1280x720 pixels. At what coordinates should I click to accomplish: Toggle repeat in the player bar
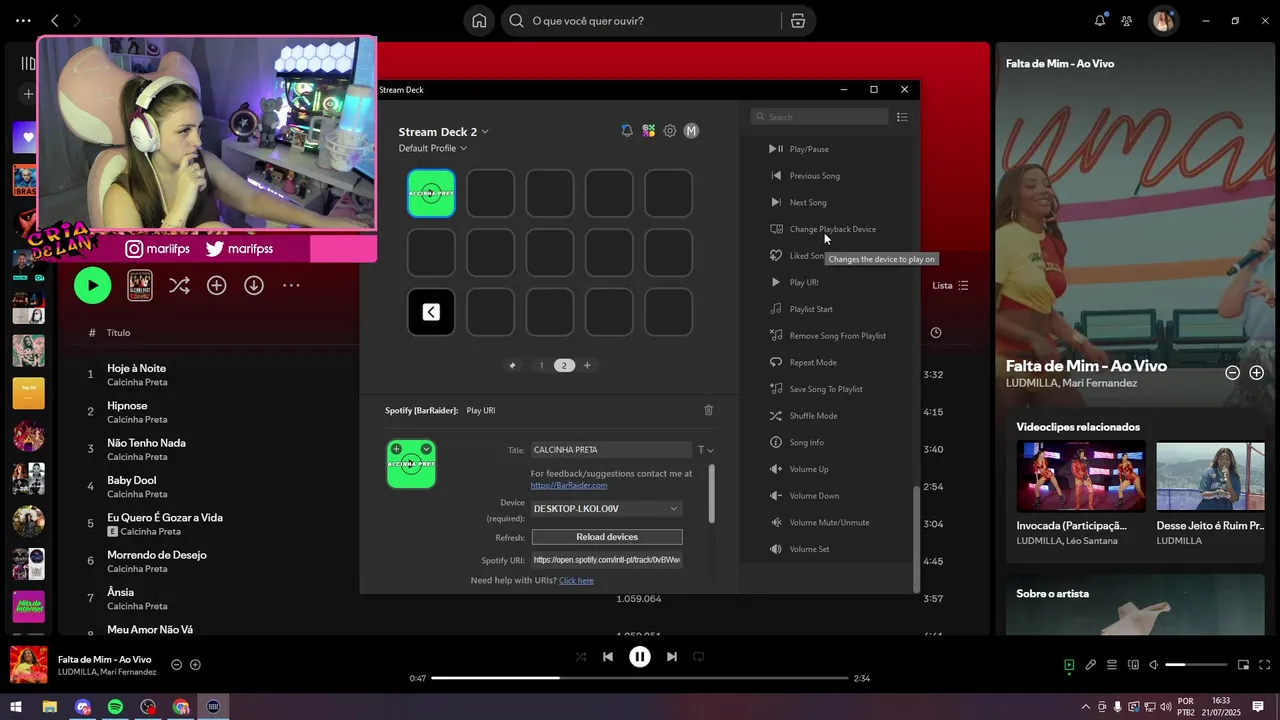pyautogui.click(x=699, y=657)
